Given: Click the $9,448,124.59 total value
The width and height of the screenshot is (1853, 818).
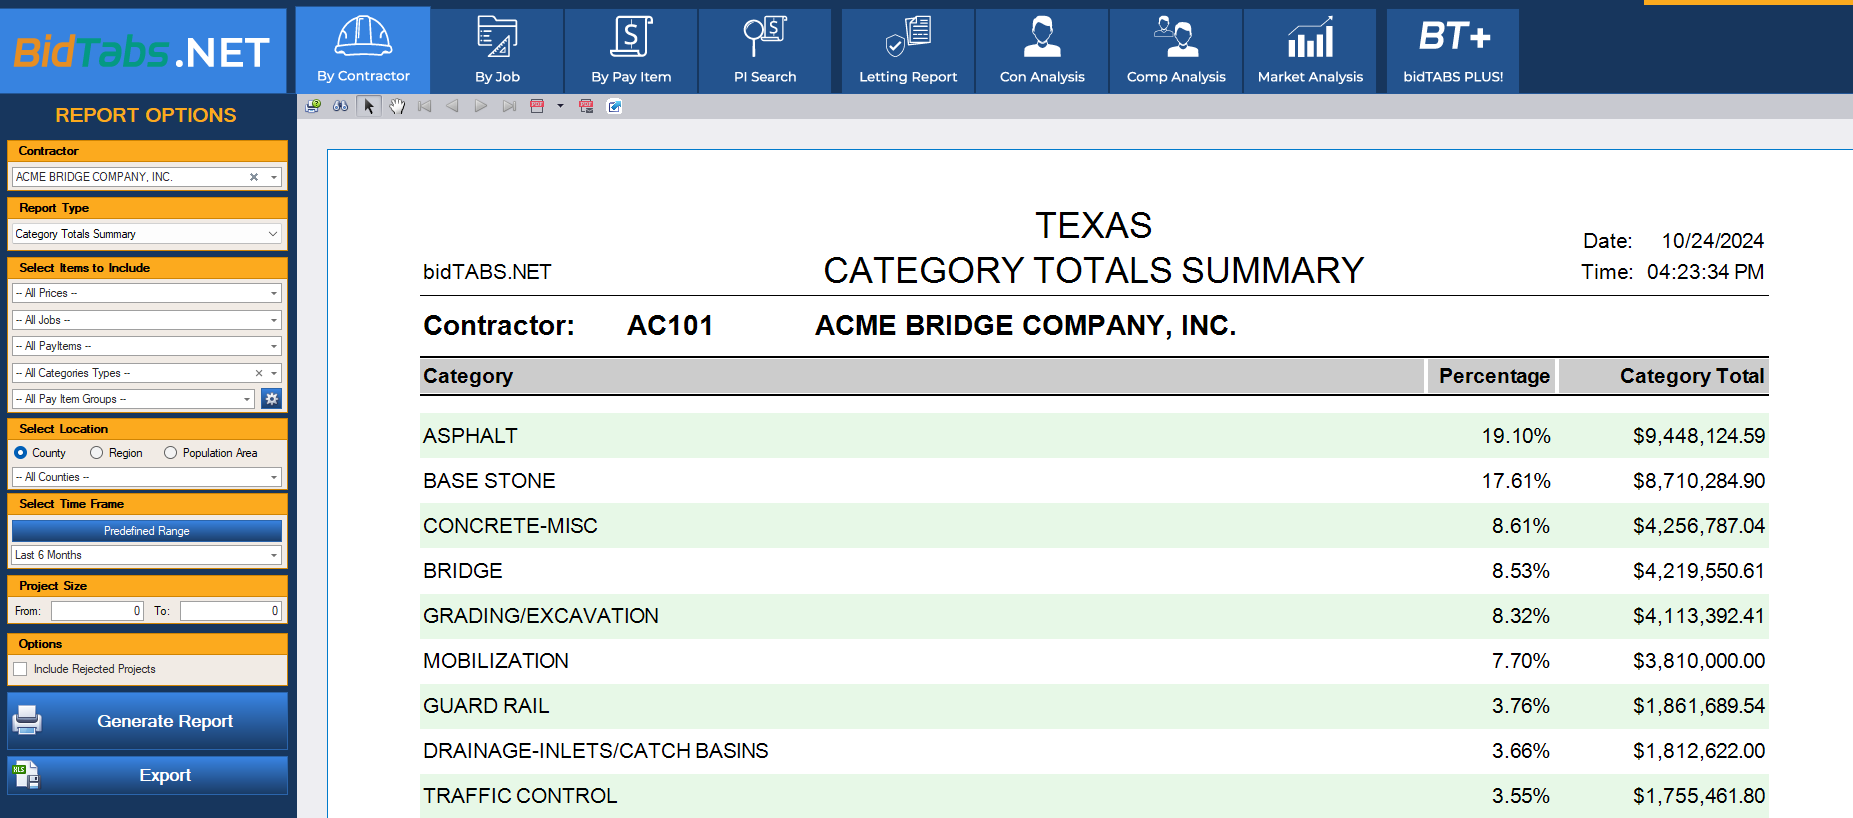Looking at the screenshot, I should [1699, 436].
